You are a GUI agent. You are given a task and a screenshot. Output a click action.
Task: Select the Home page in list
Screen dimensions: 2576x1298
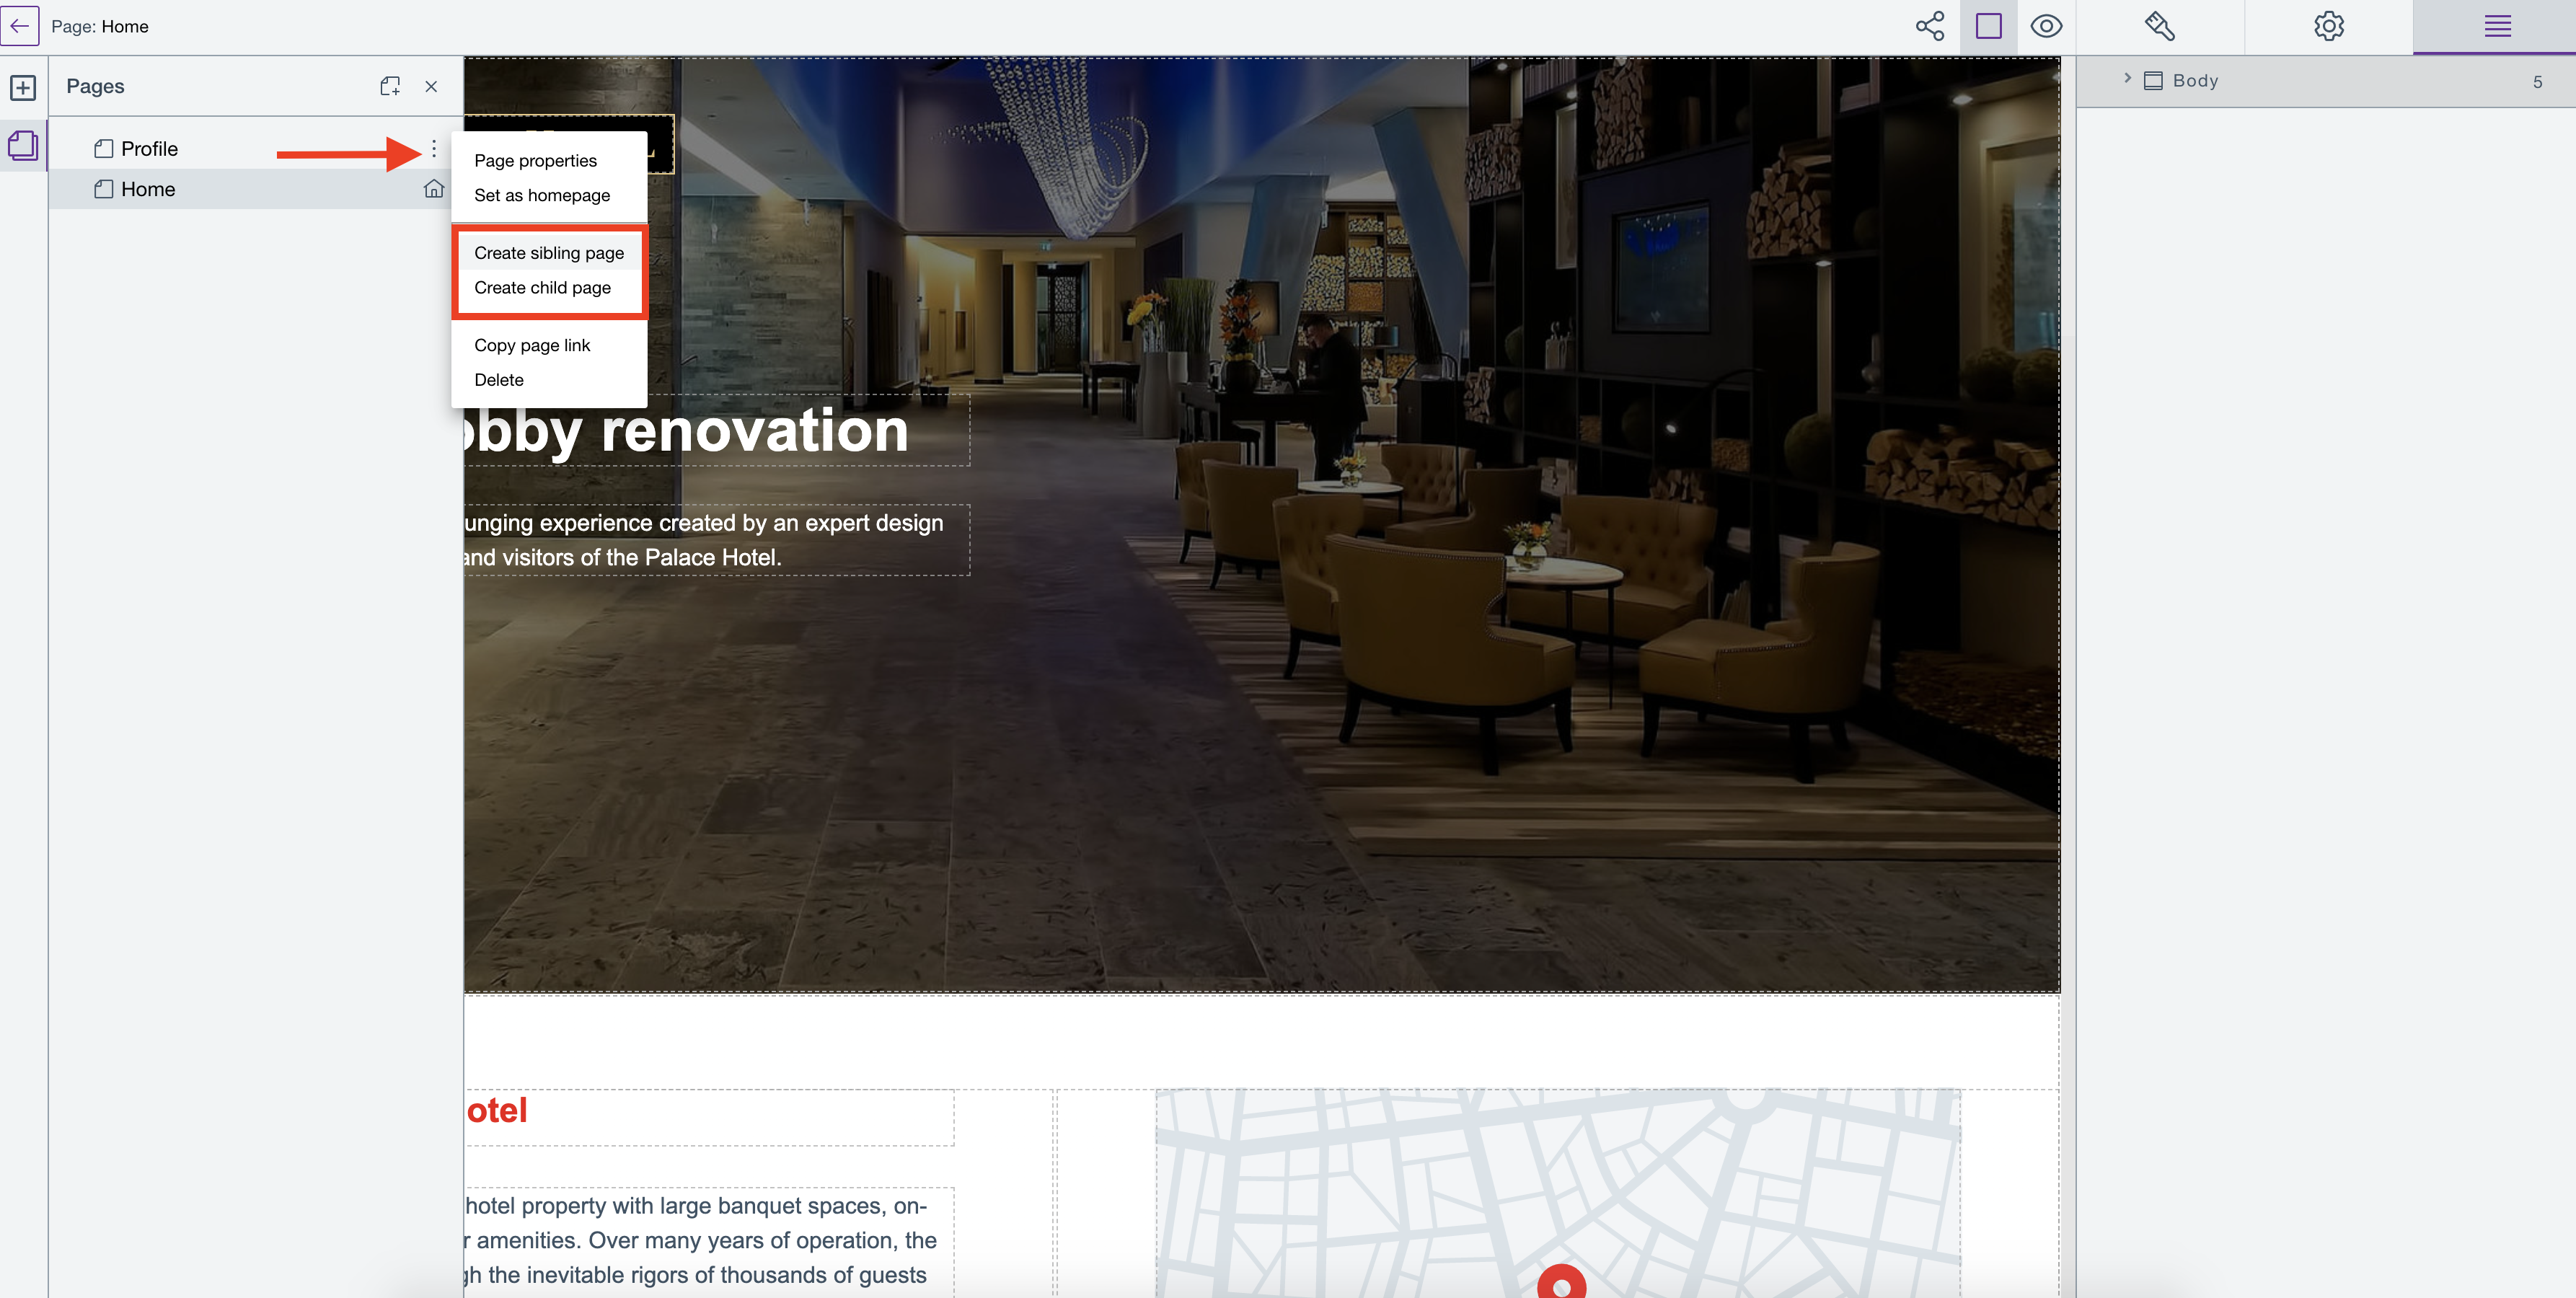[148, 189]
